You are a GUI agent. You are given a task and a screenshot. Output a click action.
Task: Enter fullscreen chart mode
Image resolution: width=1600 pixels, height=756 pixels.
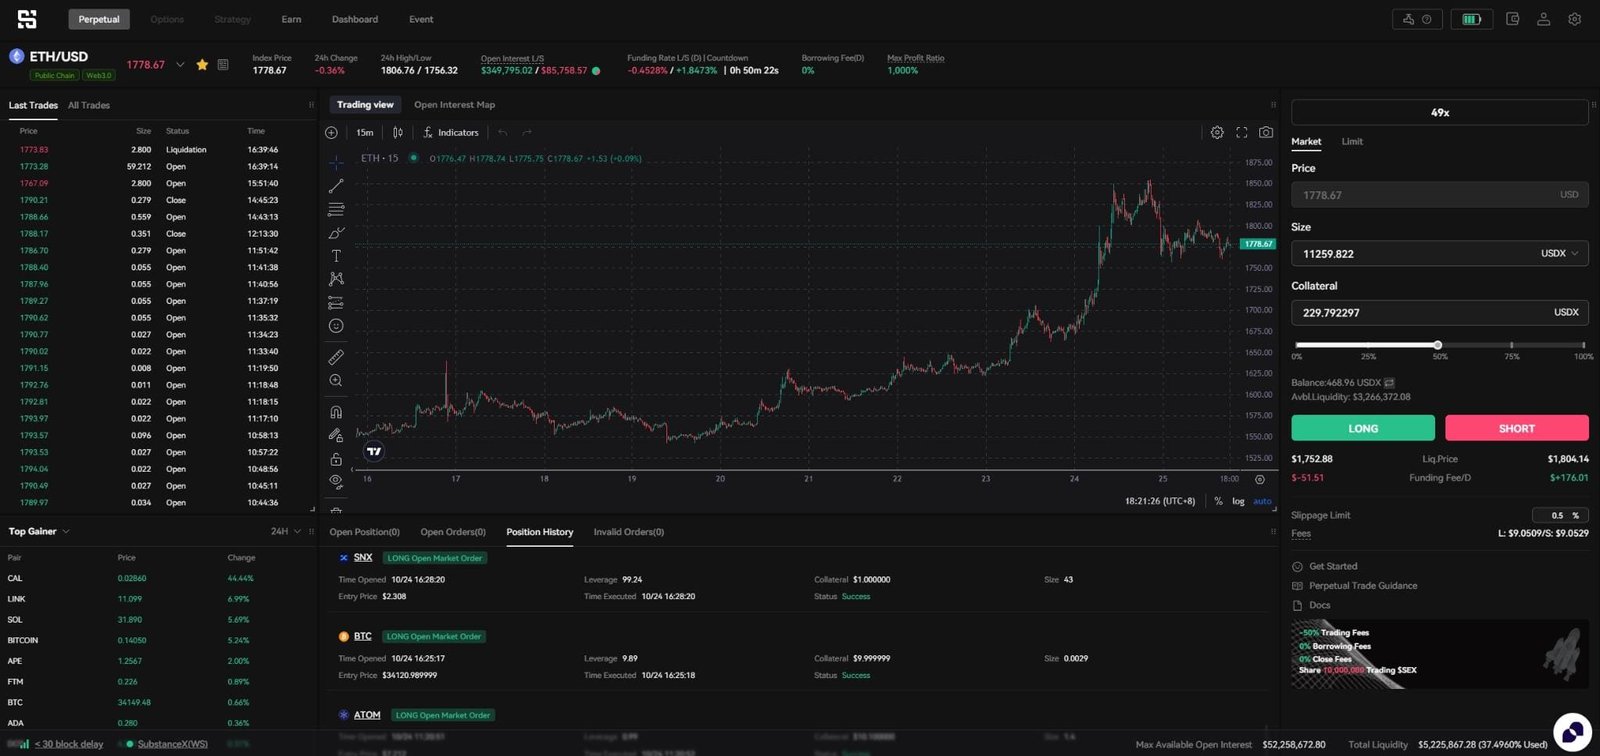coord(1242,132)
